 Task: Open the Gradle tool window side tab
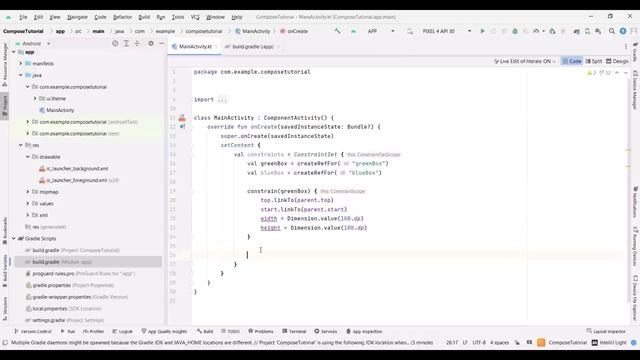[635, 51]
